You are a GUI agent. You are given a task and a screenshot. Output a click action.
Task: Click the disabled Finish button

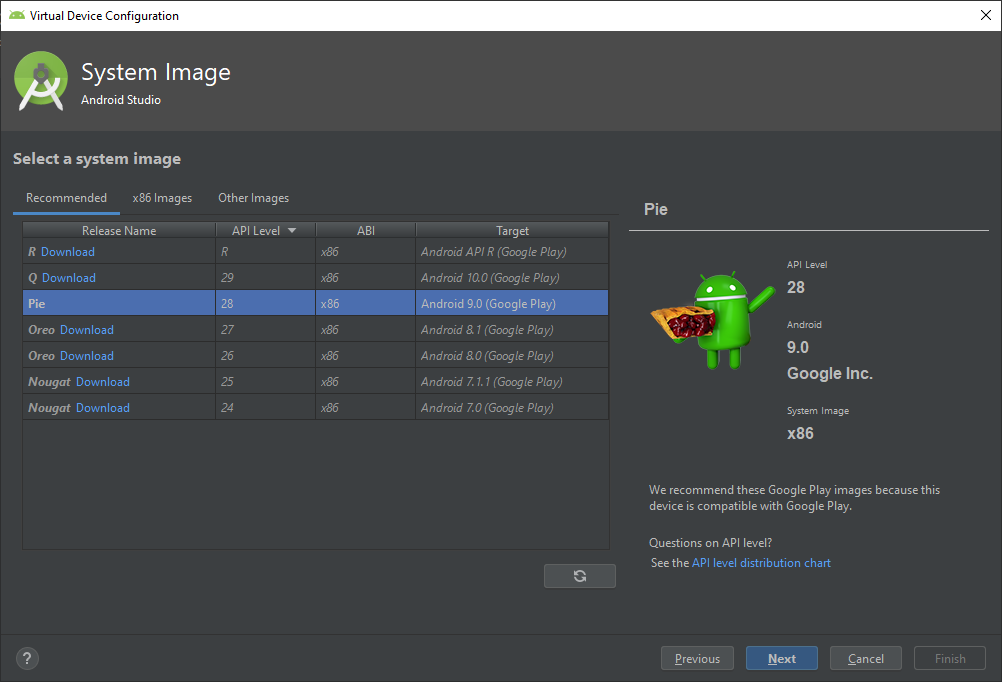click(x=950, y=658)
